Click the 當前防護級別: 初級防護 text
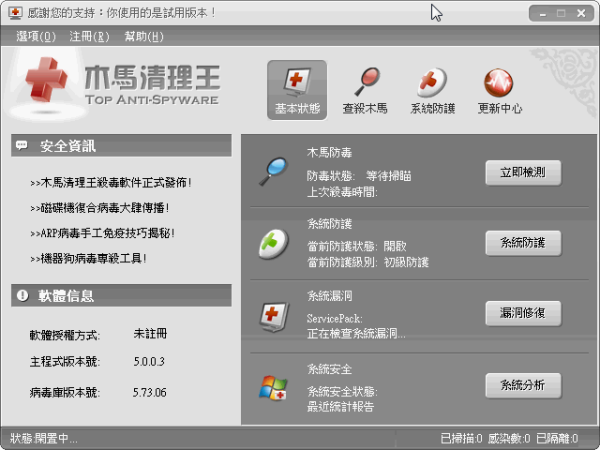600x450 pixels. click(368, 262)
